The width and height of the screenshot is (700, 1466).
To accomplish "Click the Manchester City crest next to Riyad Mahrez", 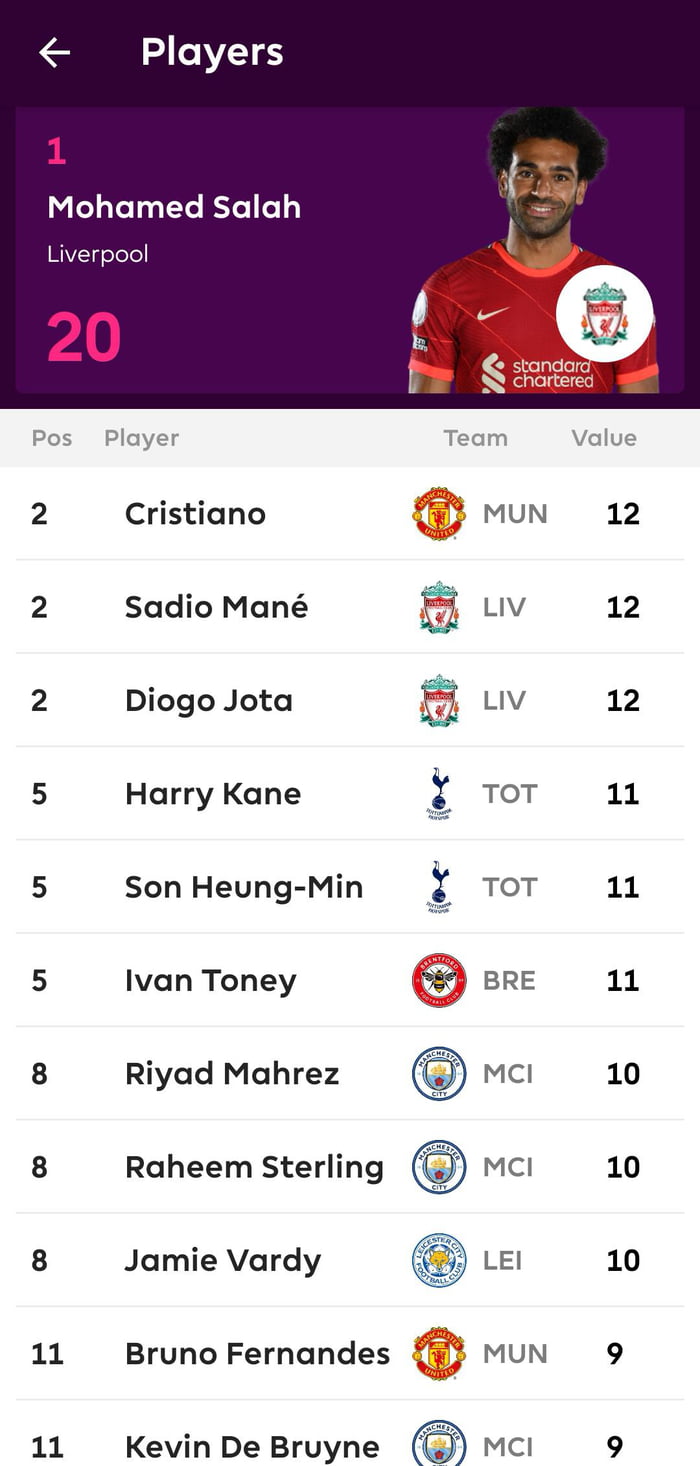I will (438, 1073).
